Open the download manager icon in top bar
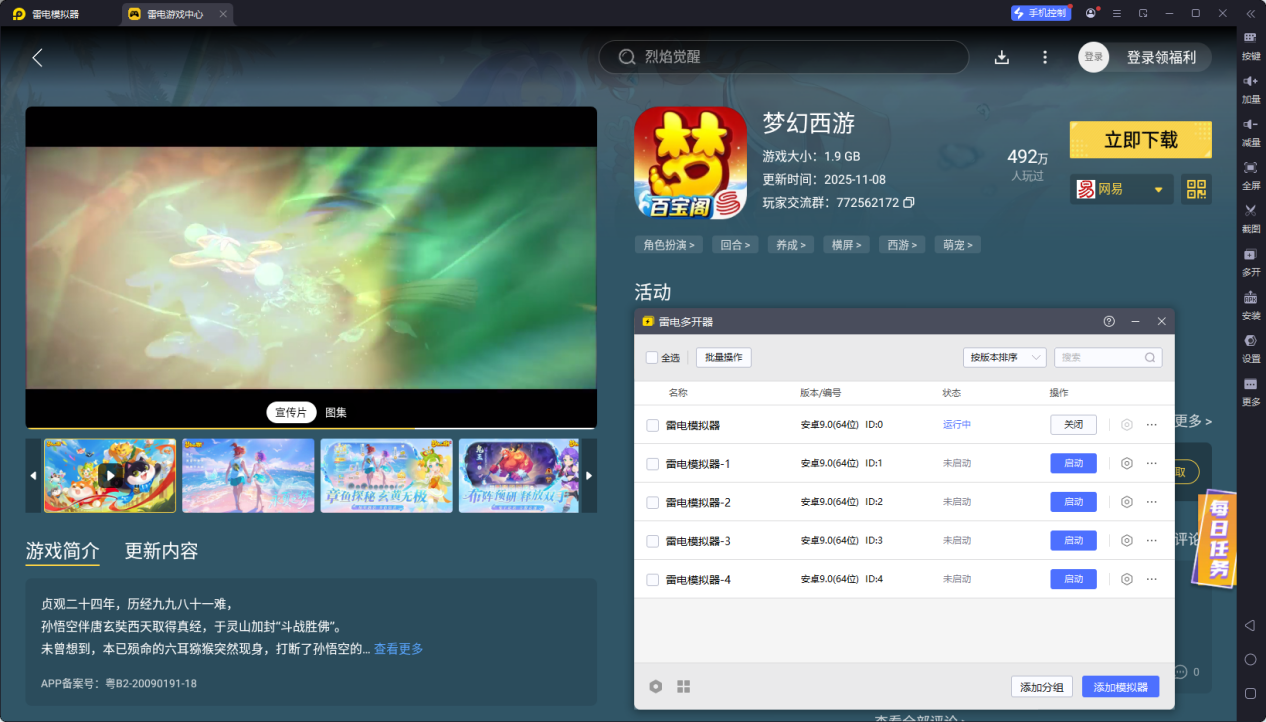Viewport: 1266px width, 722px height. (x=1001, y=57)
